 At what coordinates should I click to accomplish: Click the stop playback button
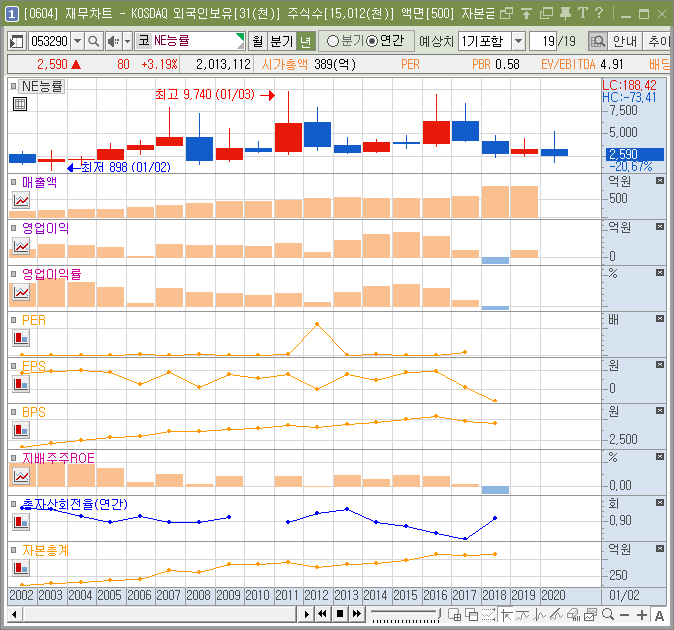[x=340, y=614]
